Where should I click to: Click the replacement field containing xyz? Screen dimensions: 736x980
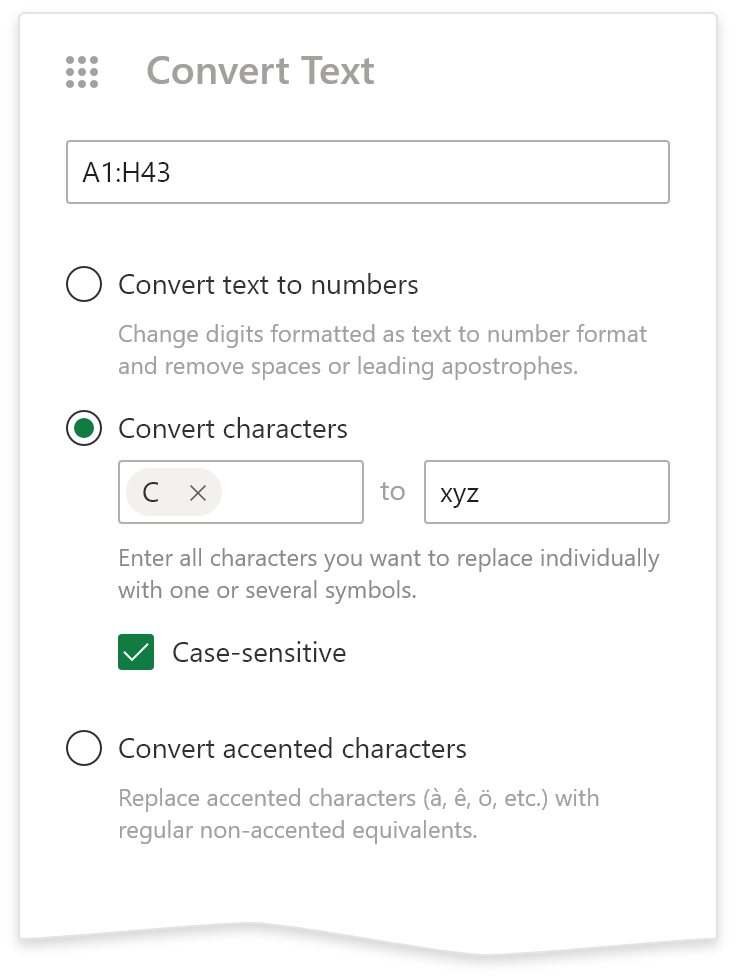547,492
